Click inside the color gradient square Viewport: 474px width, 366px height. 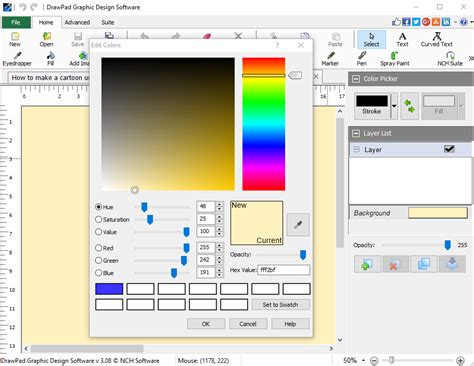tap(168, 124)
